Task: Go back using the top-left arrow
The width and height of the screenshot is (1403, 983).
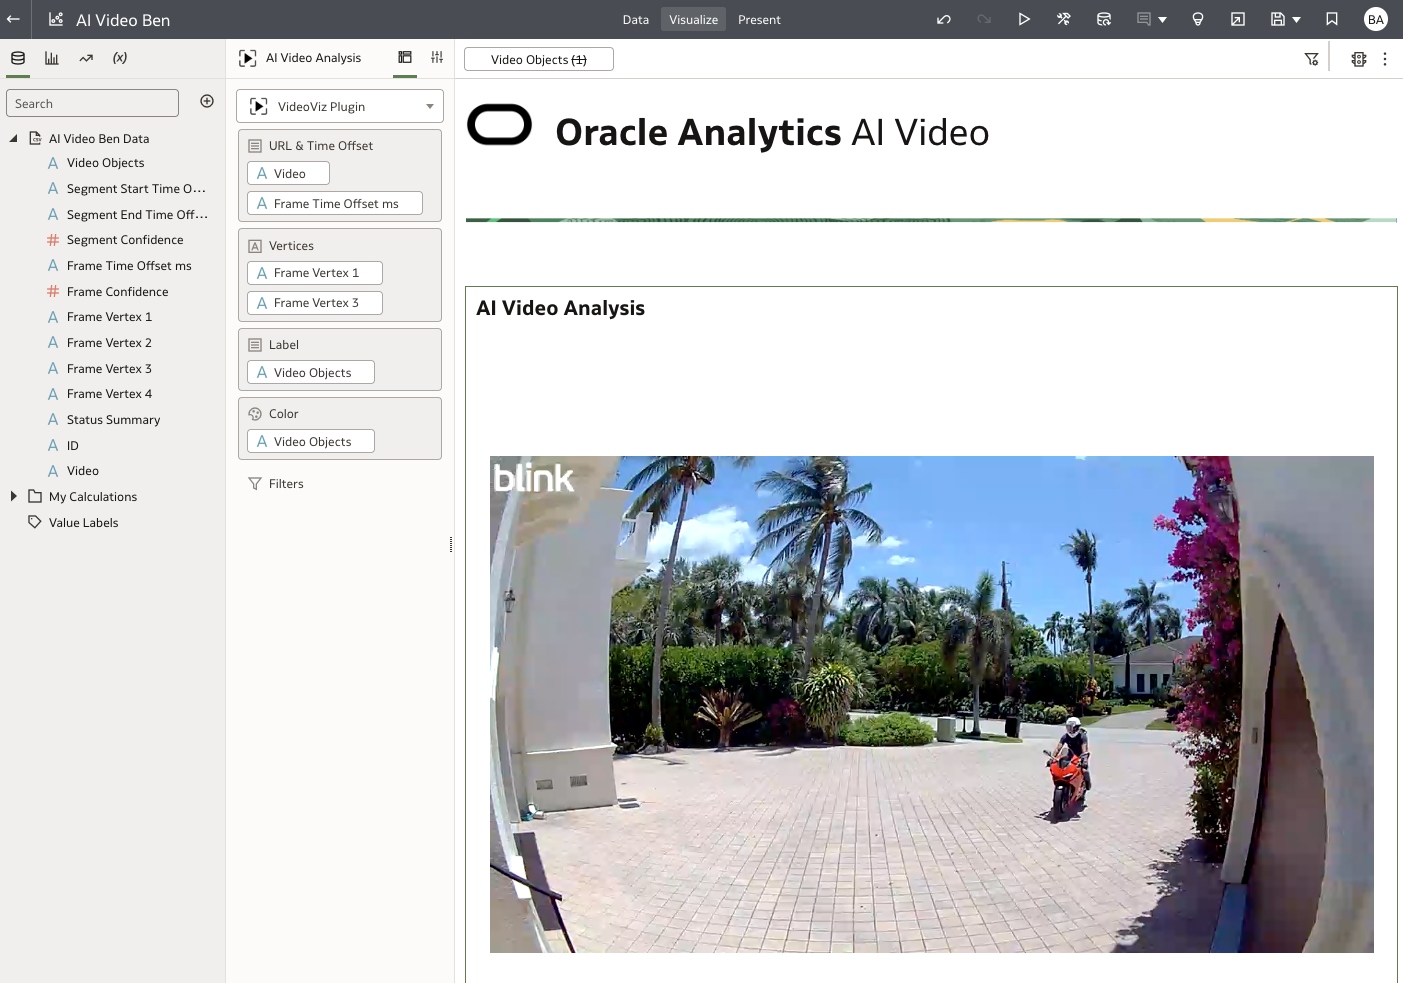Action: coord(13,19)
